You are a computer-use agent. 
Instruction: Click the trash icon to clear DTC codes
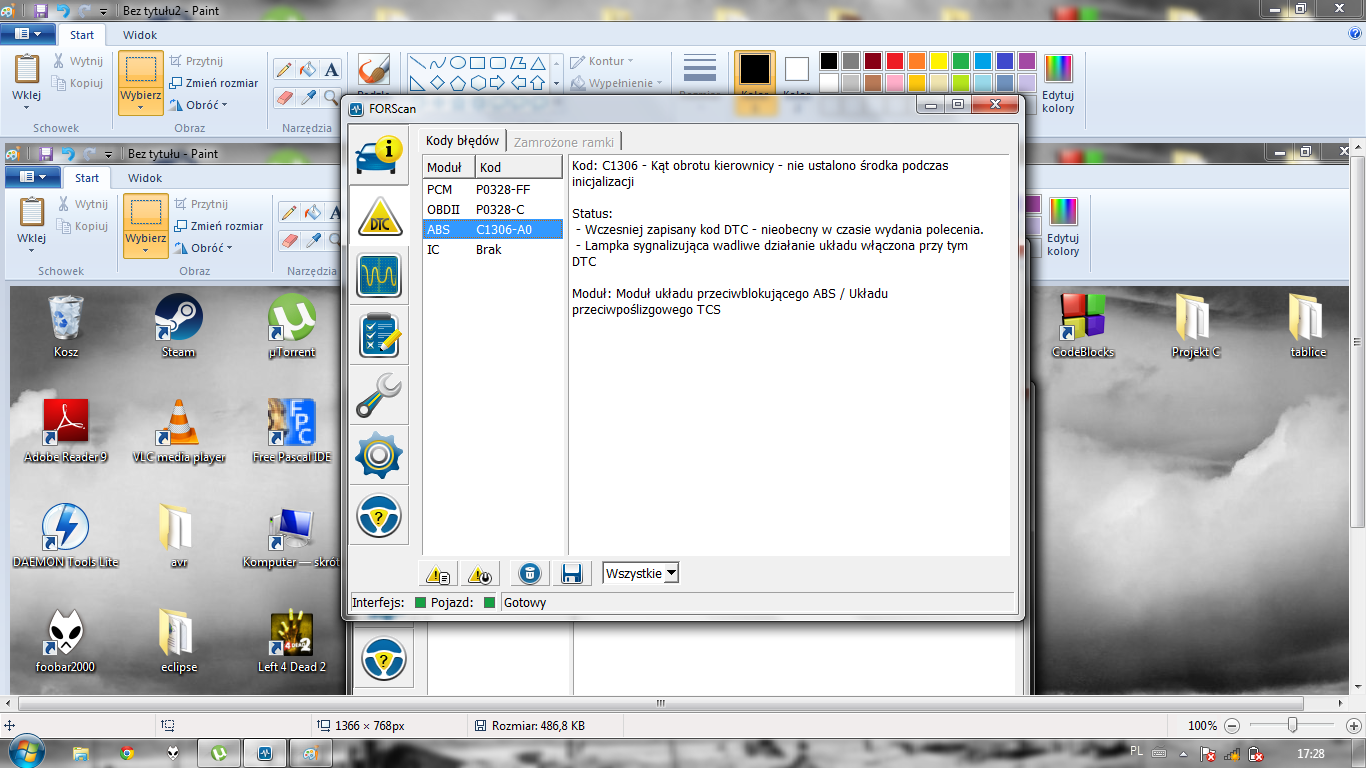click(530, 573)
